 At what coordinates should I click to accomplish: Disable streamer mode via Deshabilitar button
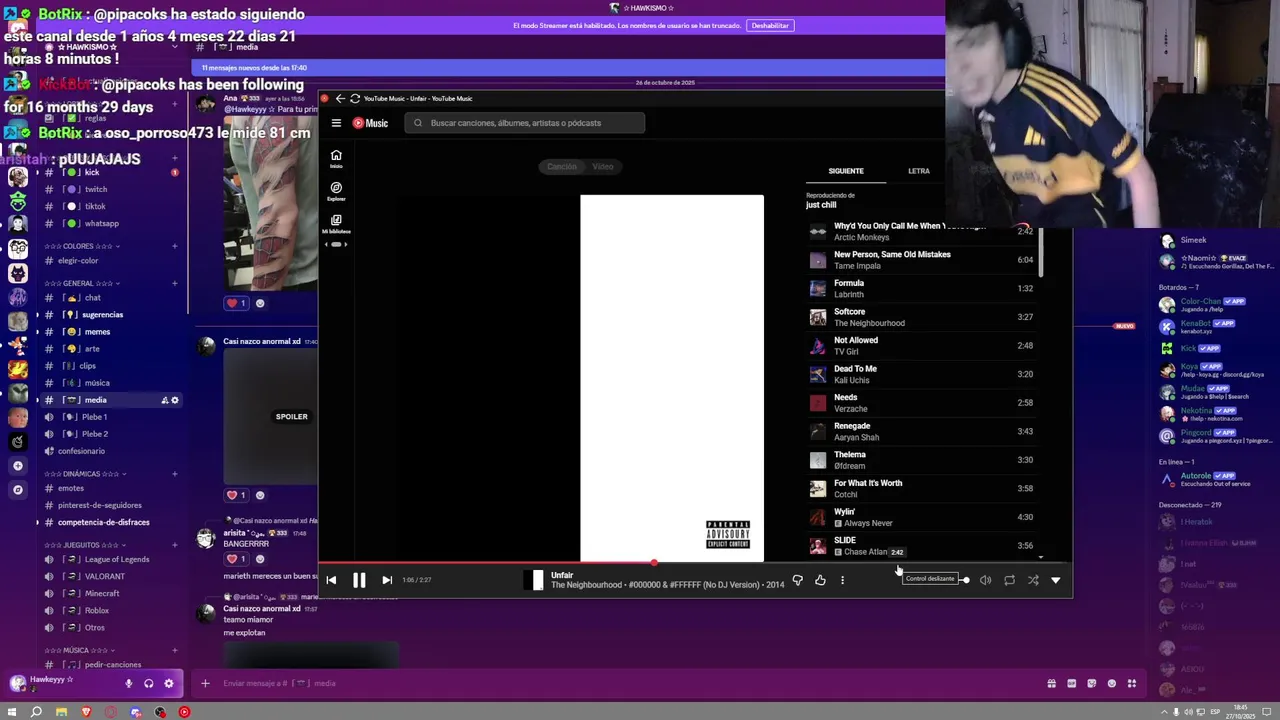[770, 25]
